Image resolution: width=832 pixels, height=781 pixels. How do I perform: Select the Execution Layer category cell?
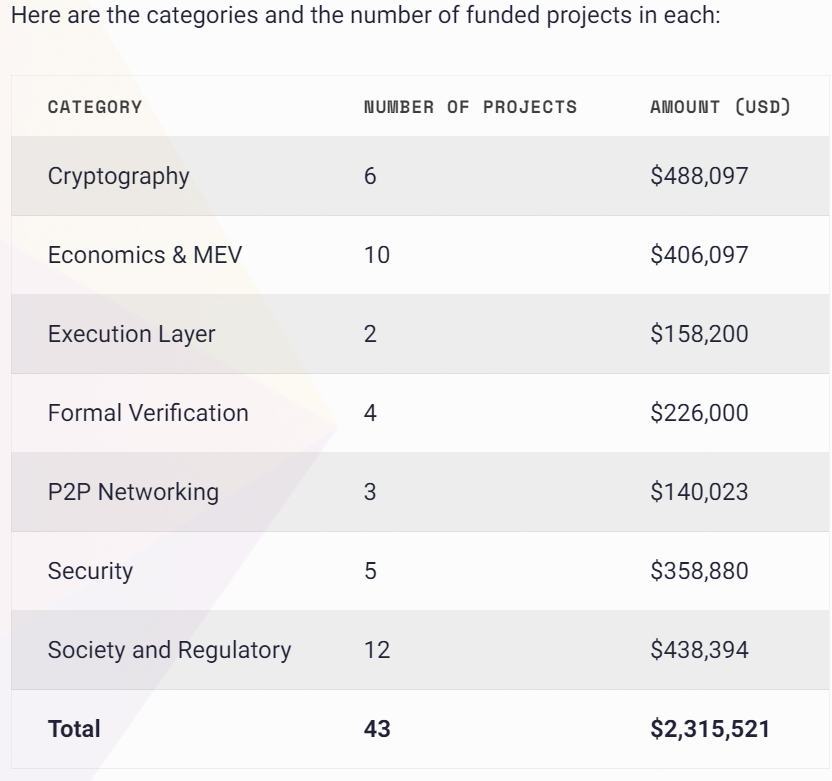point(131,334)
